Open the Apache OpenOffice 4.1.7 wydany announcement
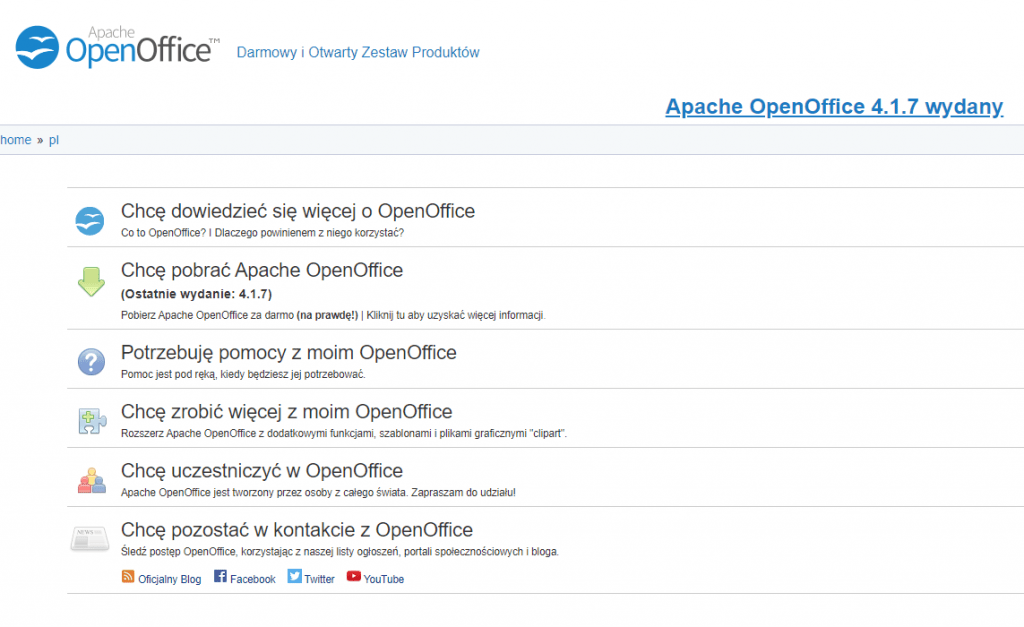 click(835, 106)
